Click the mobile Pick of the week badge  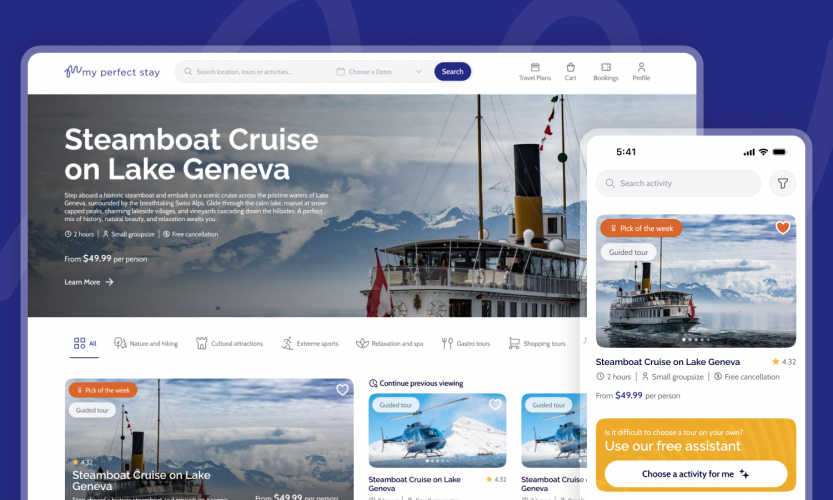pyautogui.click(x=641, y=228)
